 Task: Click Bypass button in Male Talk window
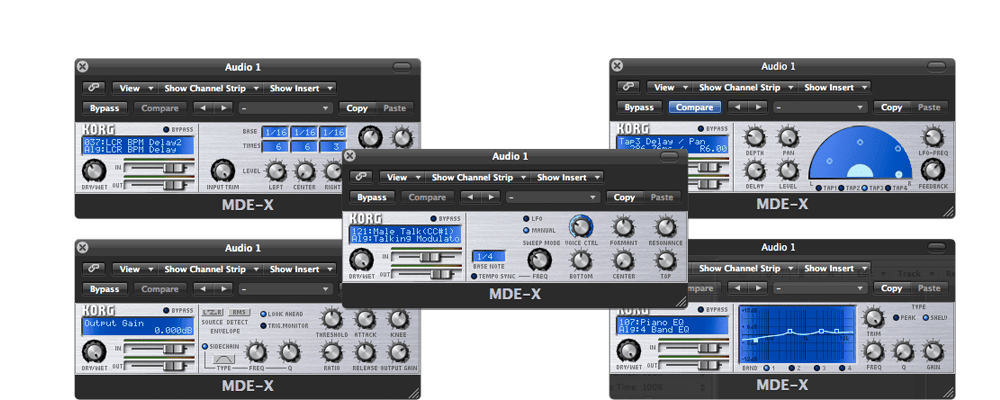pos(372,197)
